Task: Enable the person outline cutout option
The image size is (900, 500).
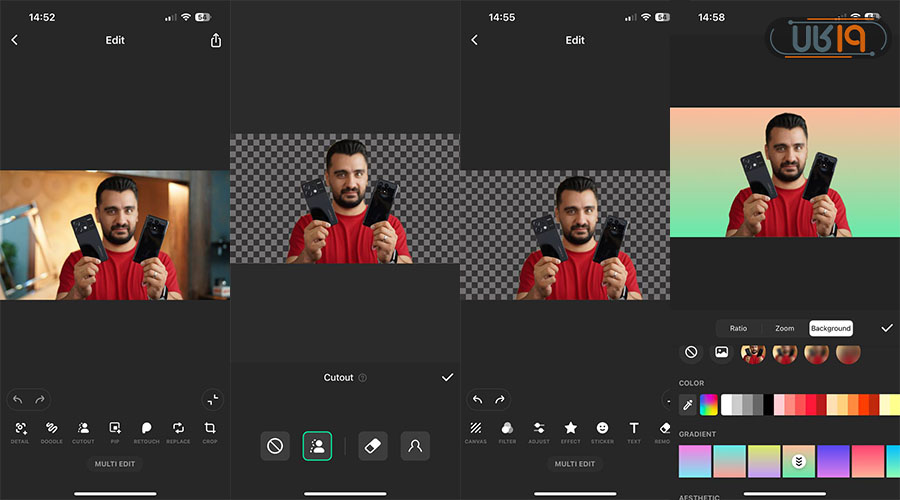Action: click(x=415, y=446)
